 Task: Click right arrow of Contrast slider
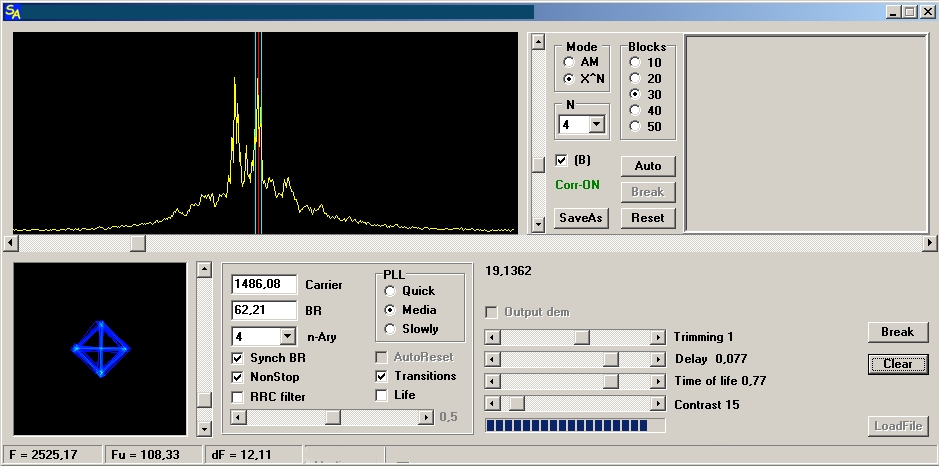click(x=658, y=404)
